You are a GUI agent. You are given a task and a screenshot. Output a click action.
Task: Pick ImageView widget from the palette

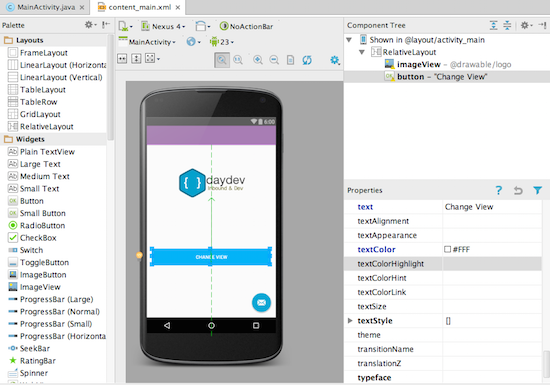click(34, 287)
